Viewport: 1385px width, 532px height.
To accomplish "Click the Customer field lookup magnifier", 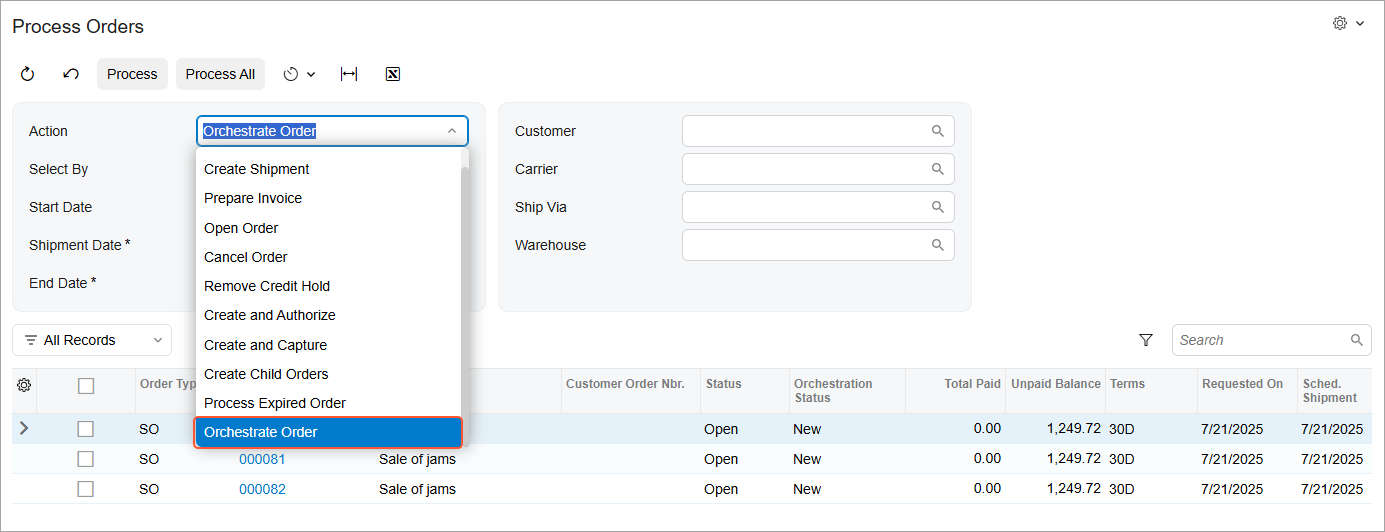I will coord(938,131).
